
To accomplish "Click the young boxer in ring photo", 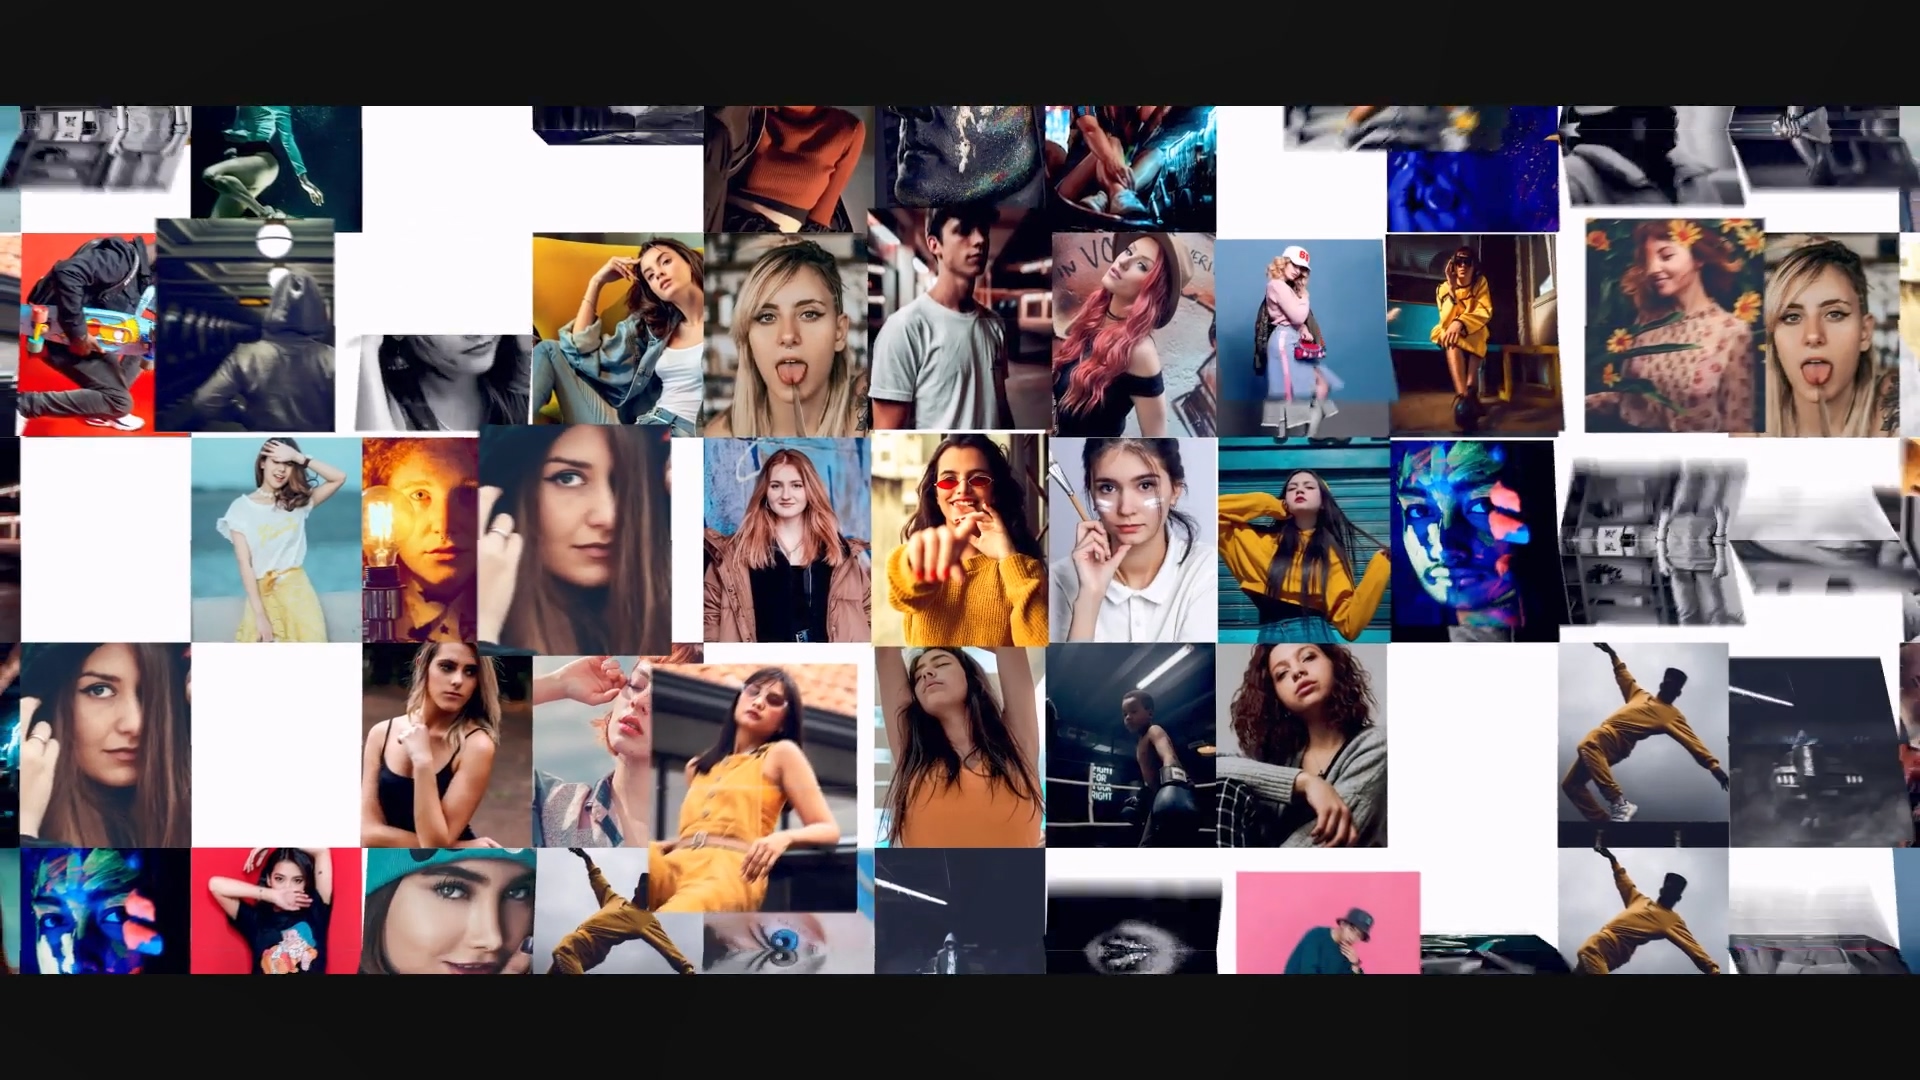I will coord(1130,745).
